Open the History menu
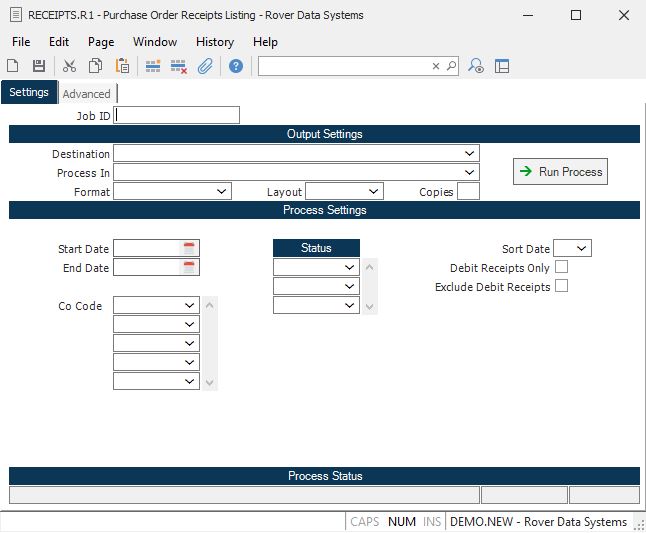 (x=215, y=42)
